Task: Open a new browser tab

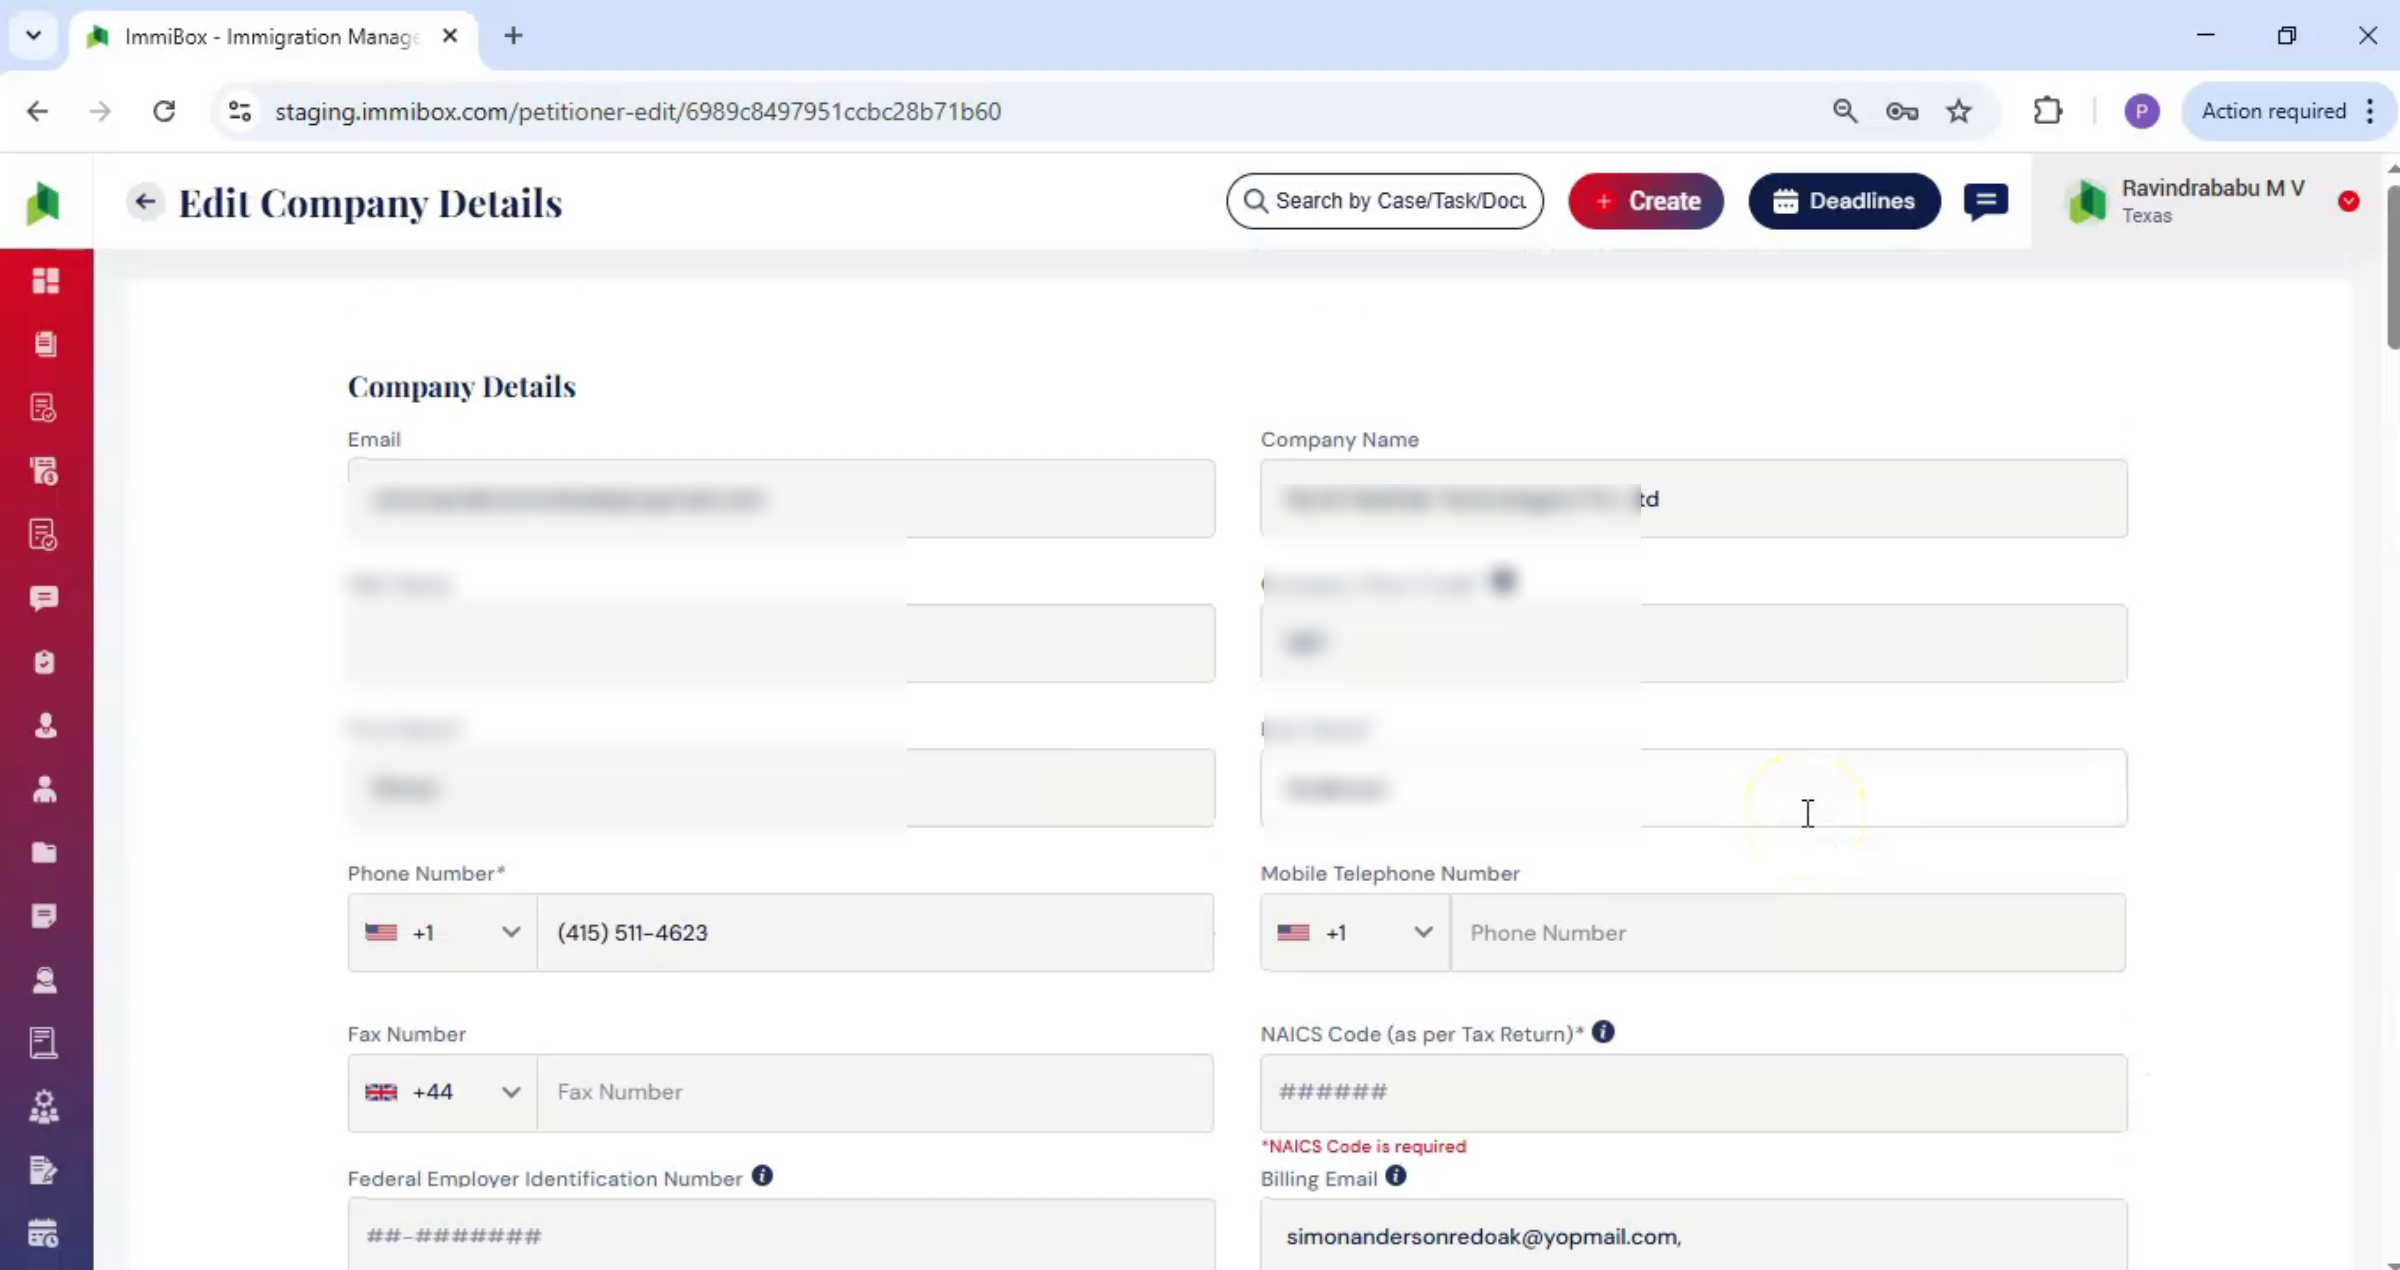Action: 513,36
